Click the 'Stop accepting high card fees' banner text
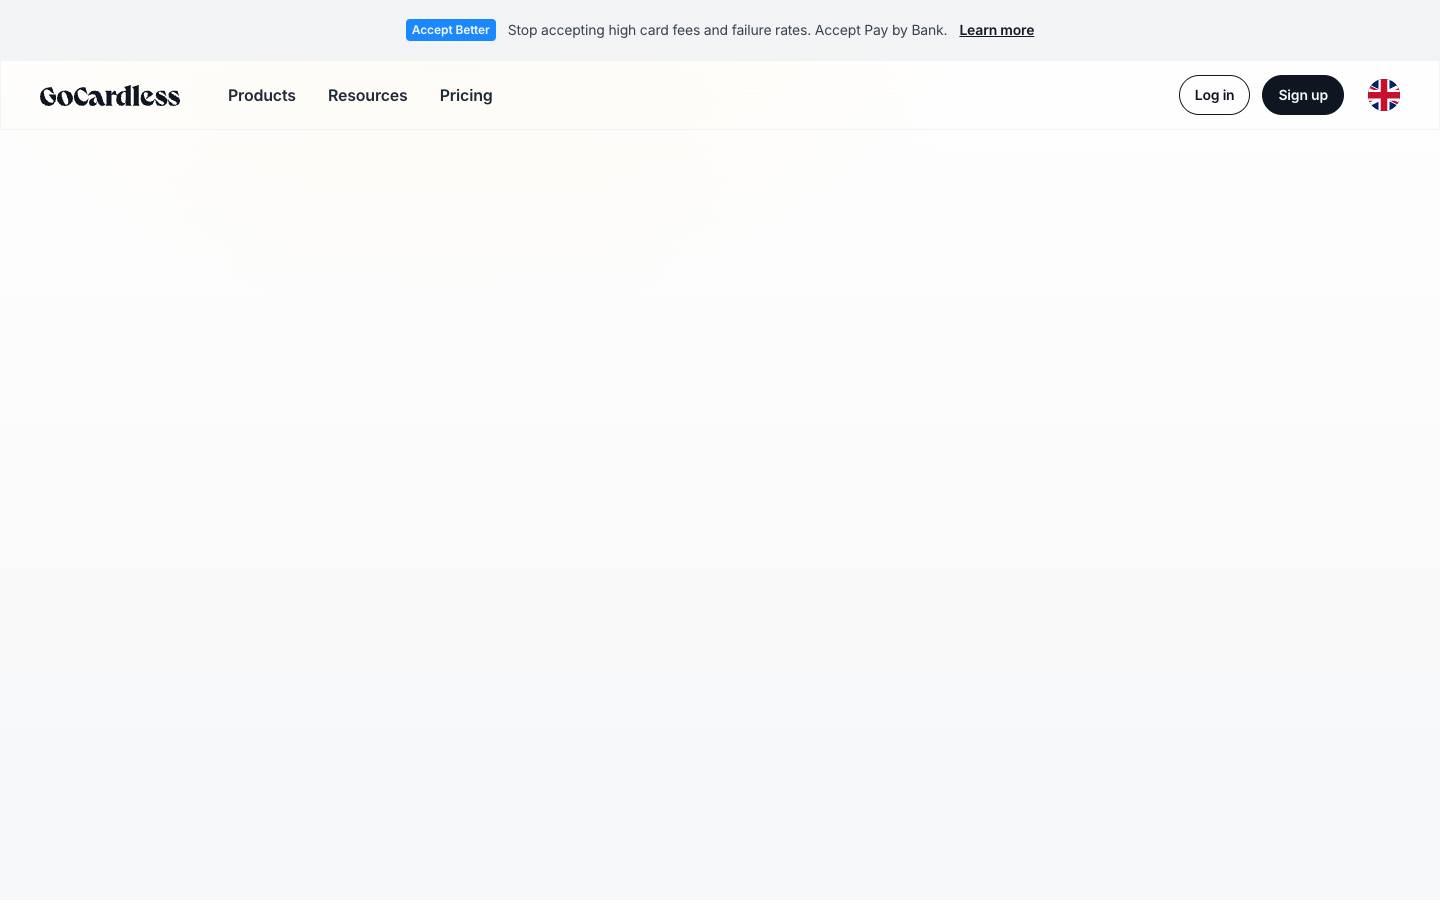Screen dimensions: 1440x900 [x=727, y=30]
